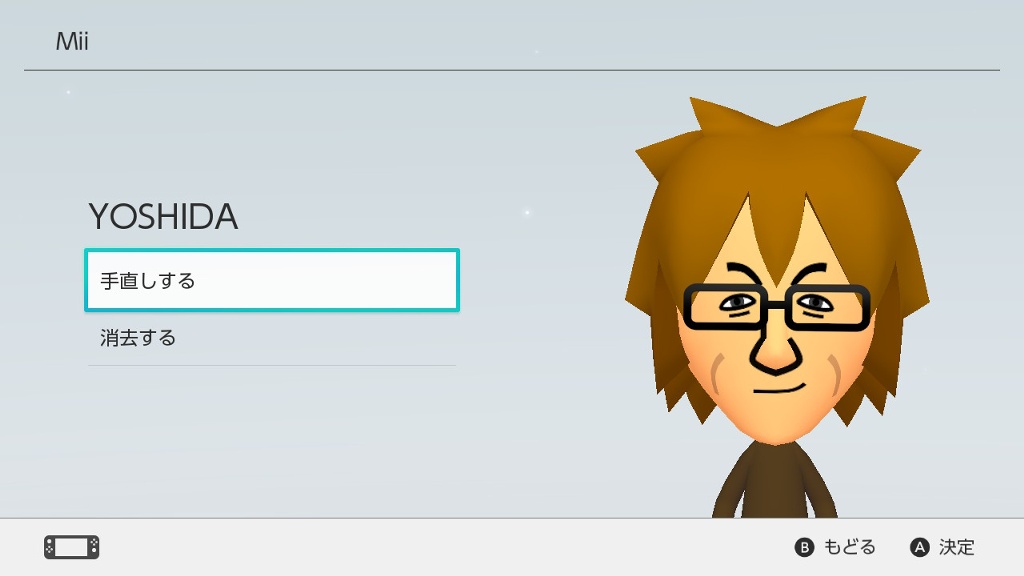Click the Mii's right eyebrow

808,273
